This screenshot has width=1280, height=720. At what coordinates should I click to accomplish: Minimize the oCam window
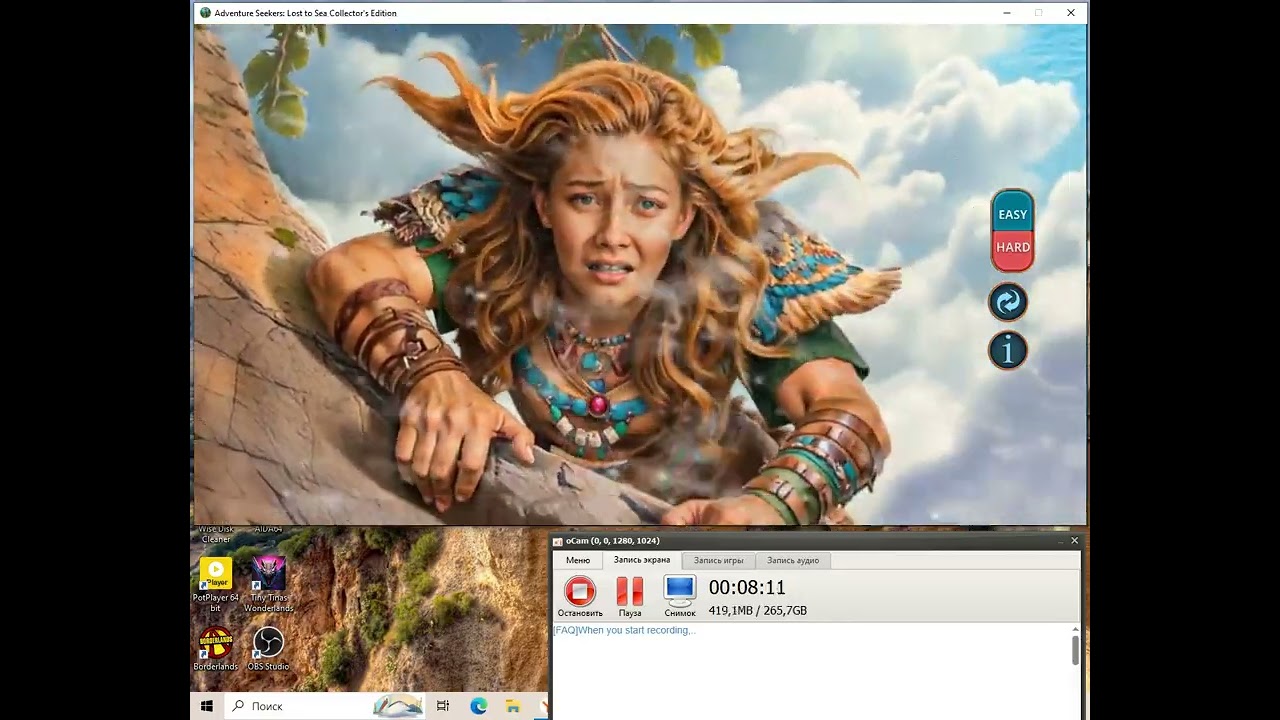pos(1059,541)
